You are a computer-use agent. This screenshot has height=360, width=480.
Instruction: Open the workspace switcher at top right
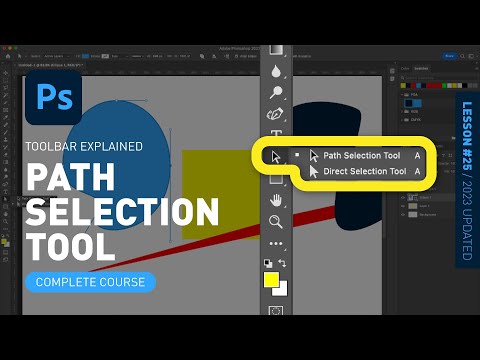[x=473, y=56]
